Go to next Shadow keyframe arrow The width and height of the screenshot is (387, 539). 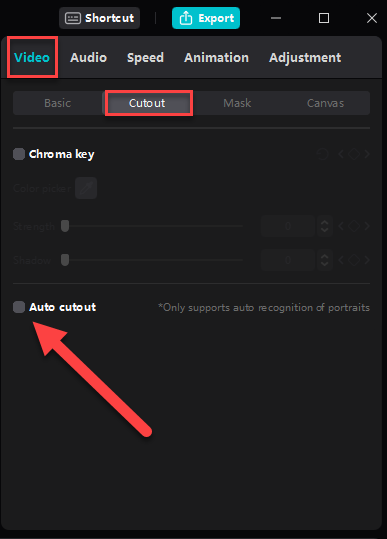(x=367, y=260)
